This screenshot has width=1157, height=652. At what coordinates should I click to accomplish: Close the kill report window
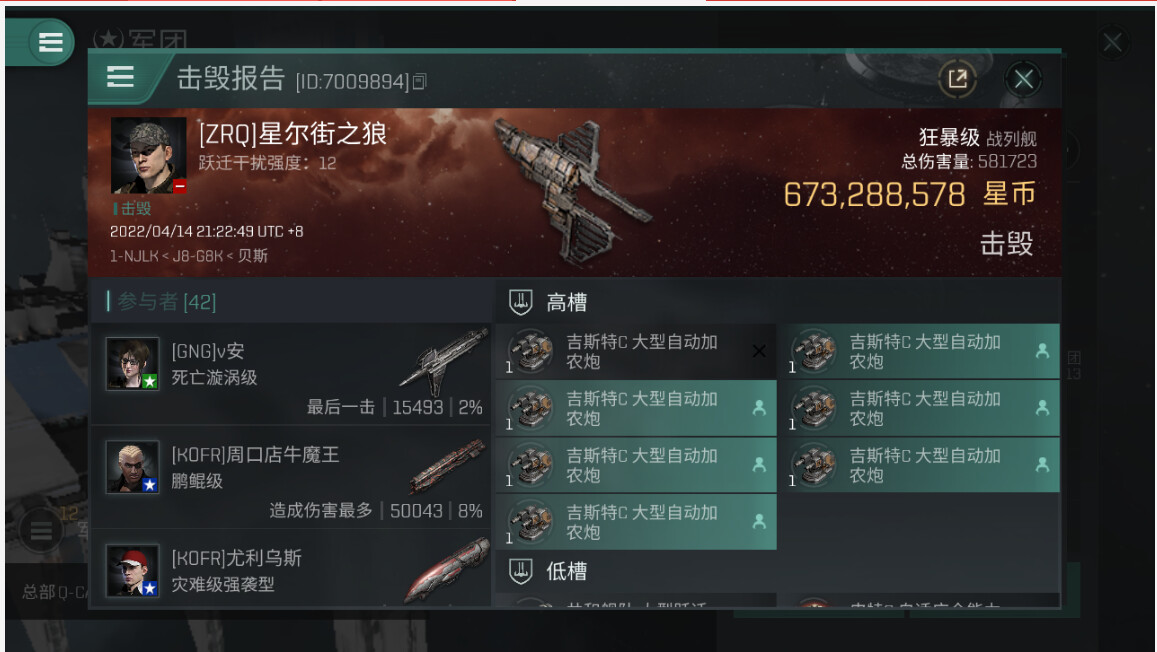[1023, 79]
